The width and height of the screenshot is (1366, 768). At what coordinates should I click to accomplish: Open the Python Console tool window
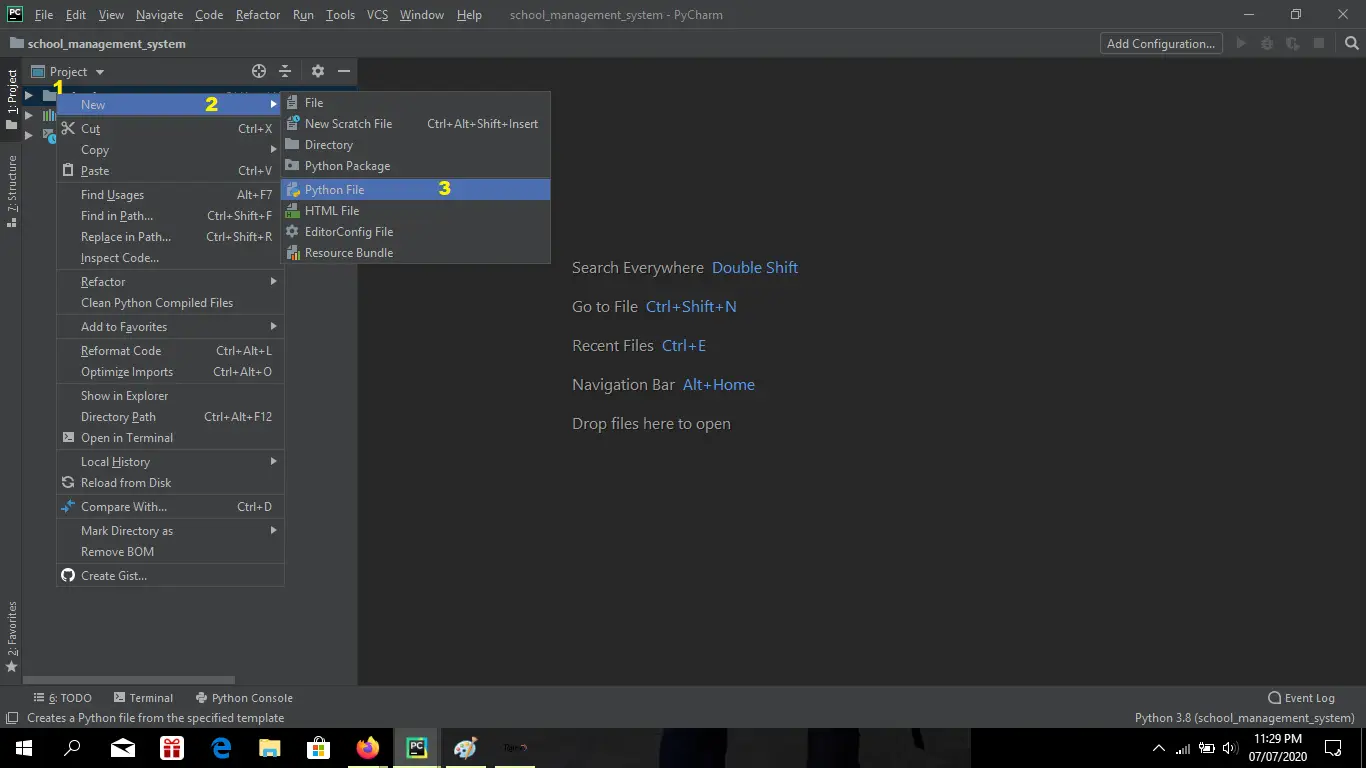pyautogui.click(x=244, y=698)
